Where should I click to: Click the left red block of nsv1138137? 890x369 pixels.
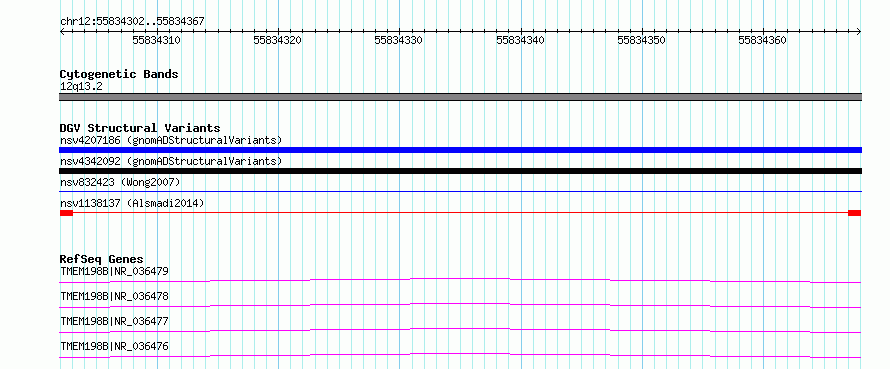point(66,213)
